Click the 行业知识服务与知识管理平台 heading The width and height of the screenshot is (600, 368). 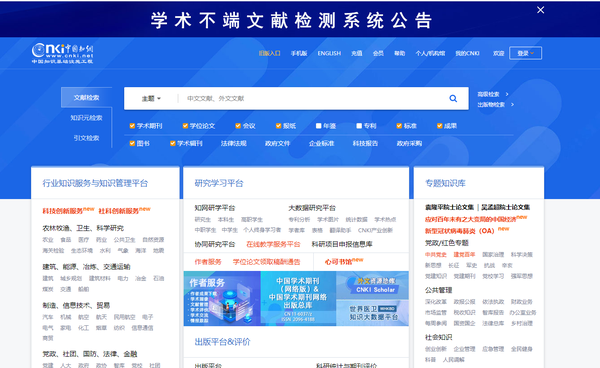click(95, 183)
